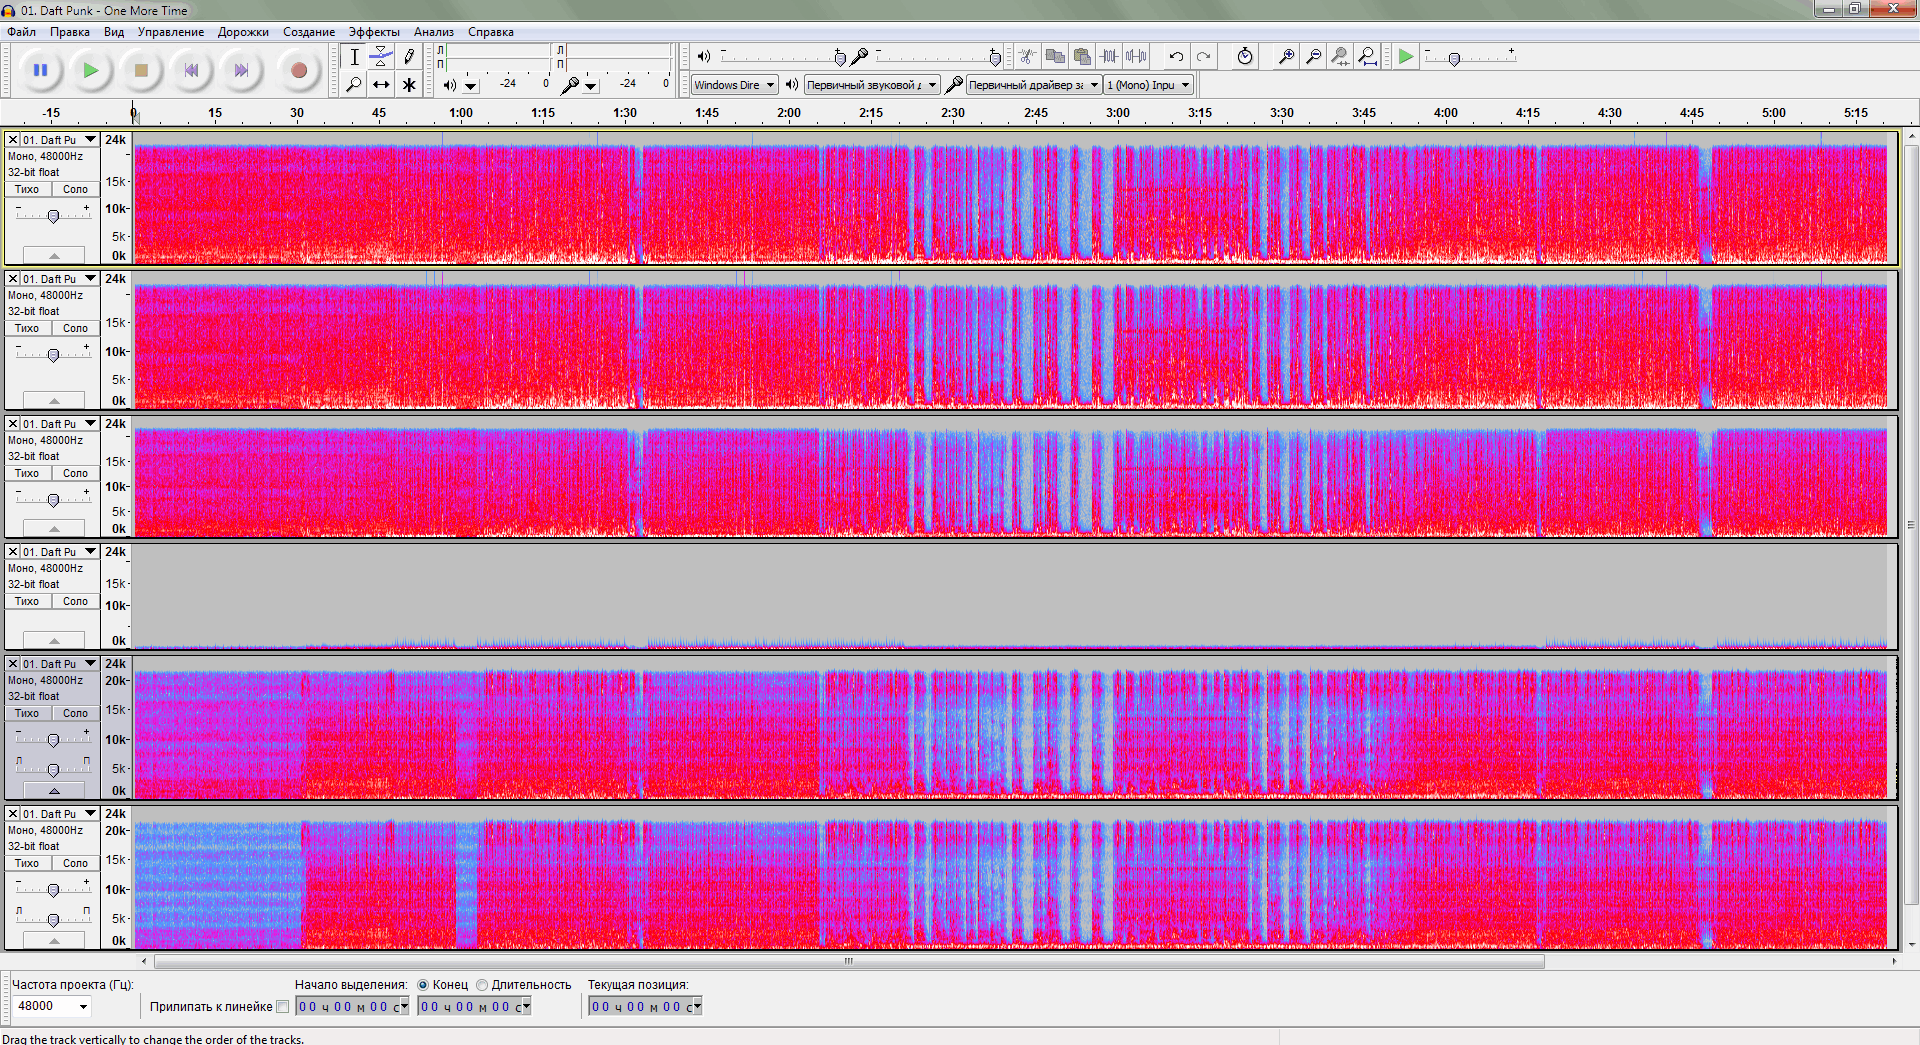The width and height of the screenshot is (1920, 1045).
Task: Select the pencil Draw tool
Action: click(x=409, y=57)
